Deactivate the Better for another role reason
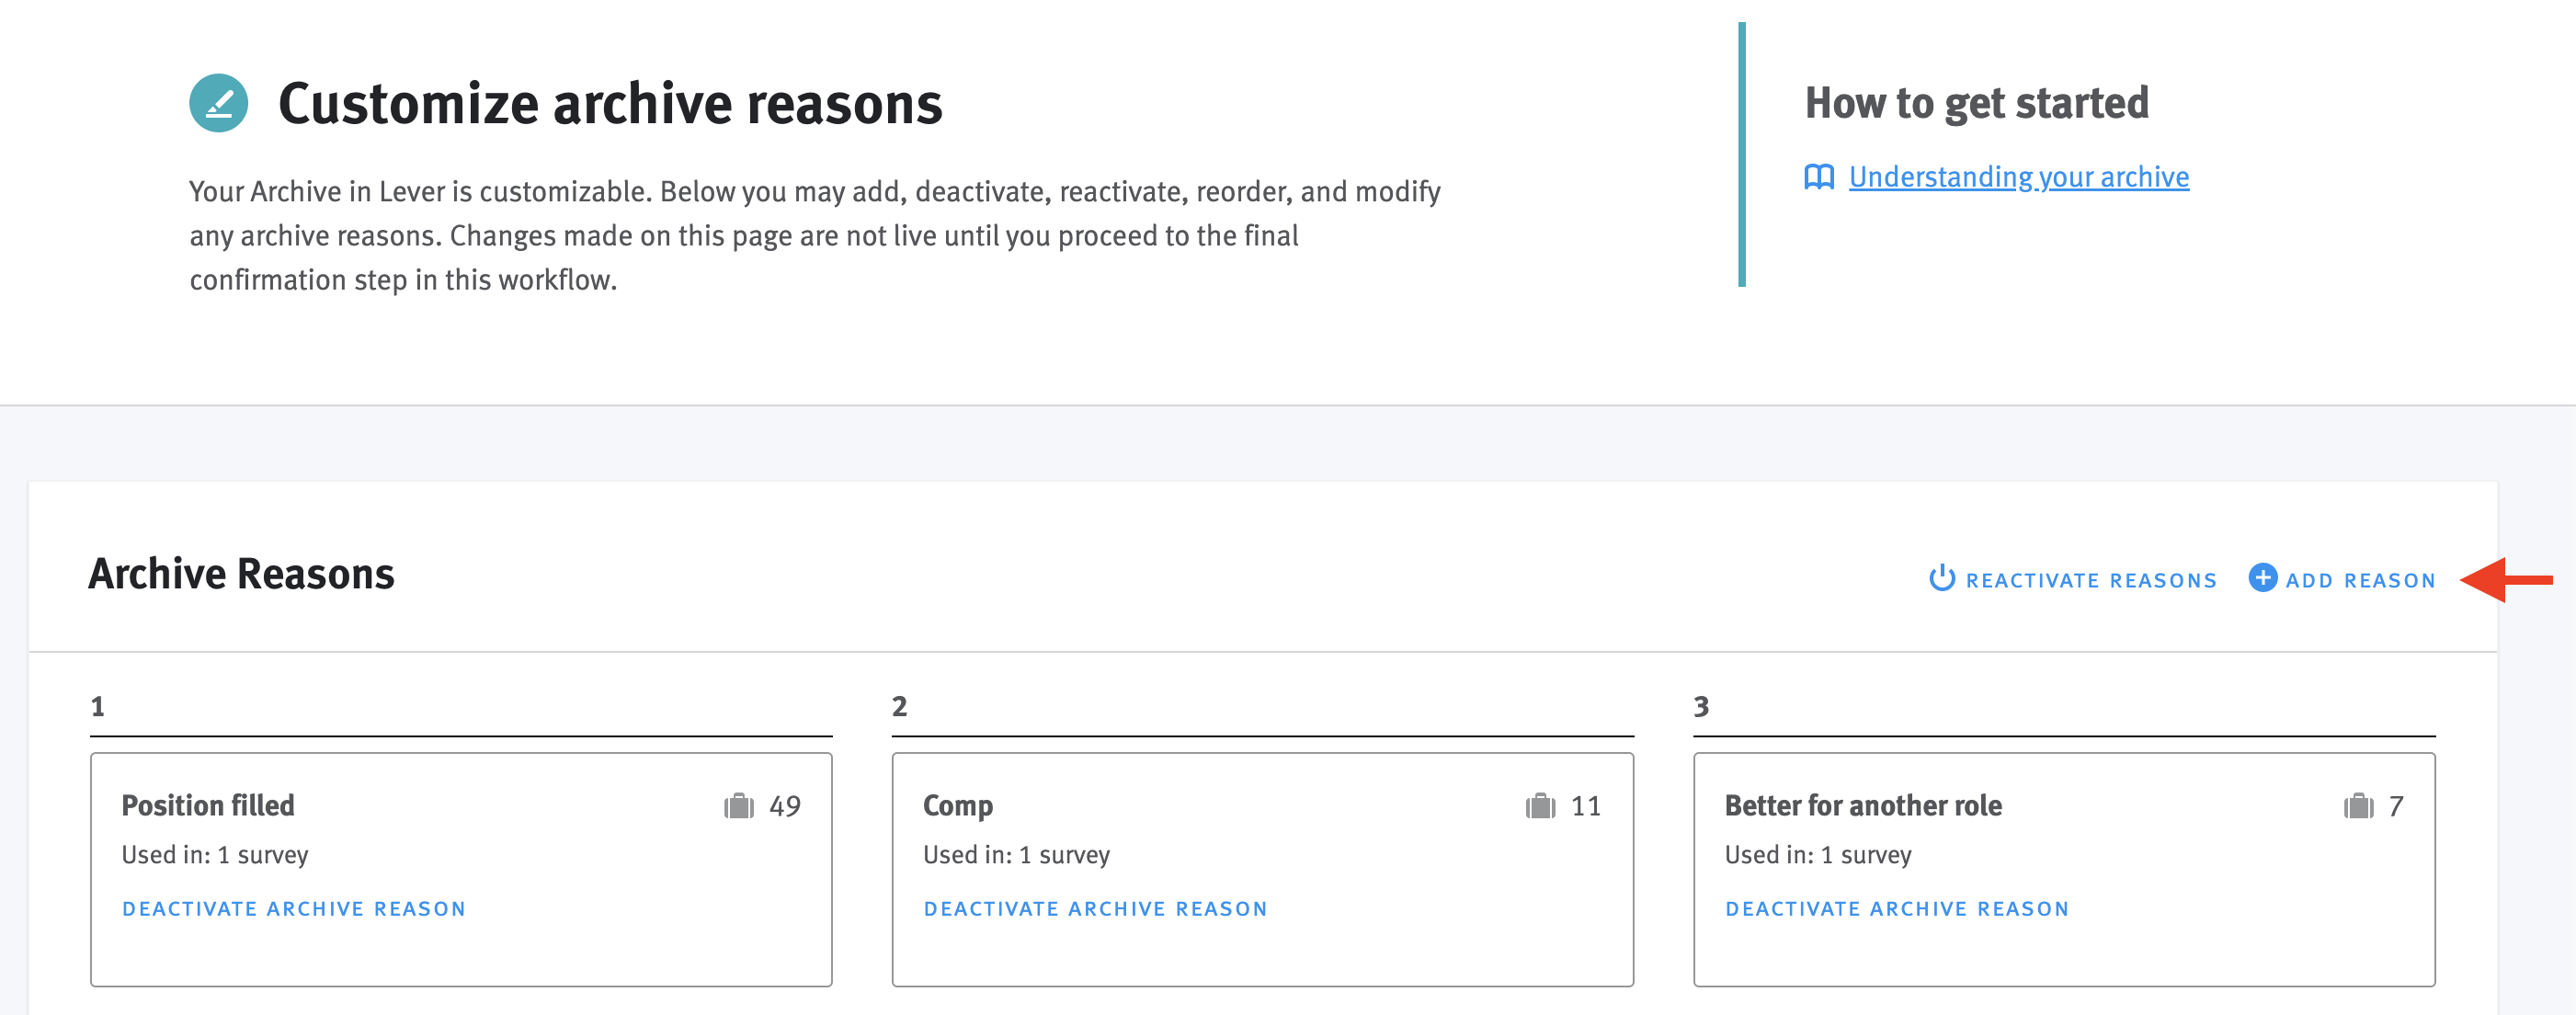Image resolution: width=2576 pixels, height=1015 pixels. [x=1896, y=908]
